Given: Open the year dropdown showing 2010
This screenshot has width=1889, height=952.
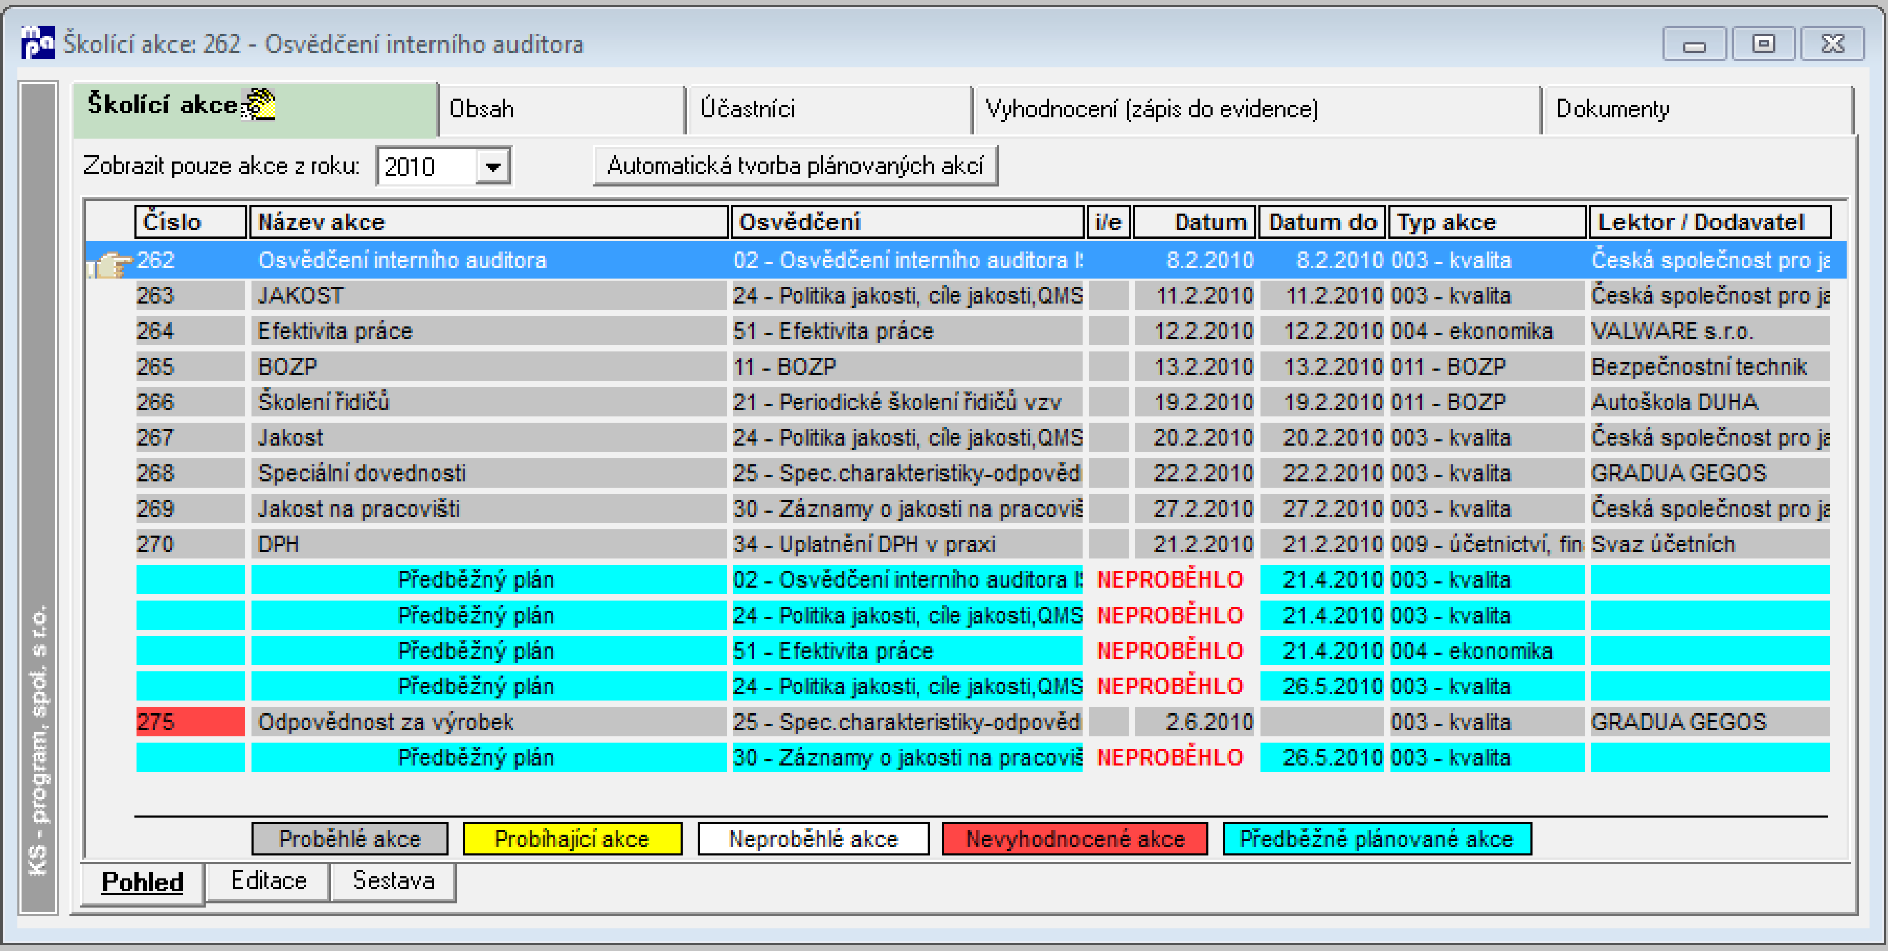Looking at the screenshot, I should click(492, 166).
